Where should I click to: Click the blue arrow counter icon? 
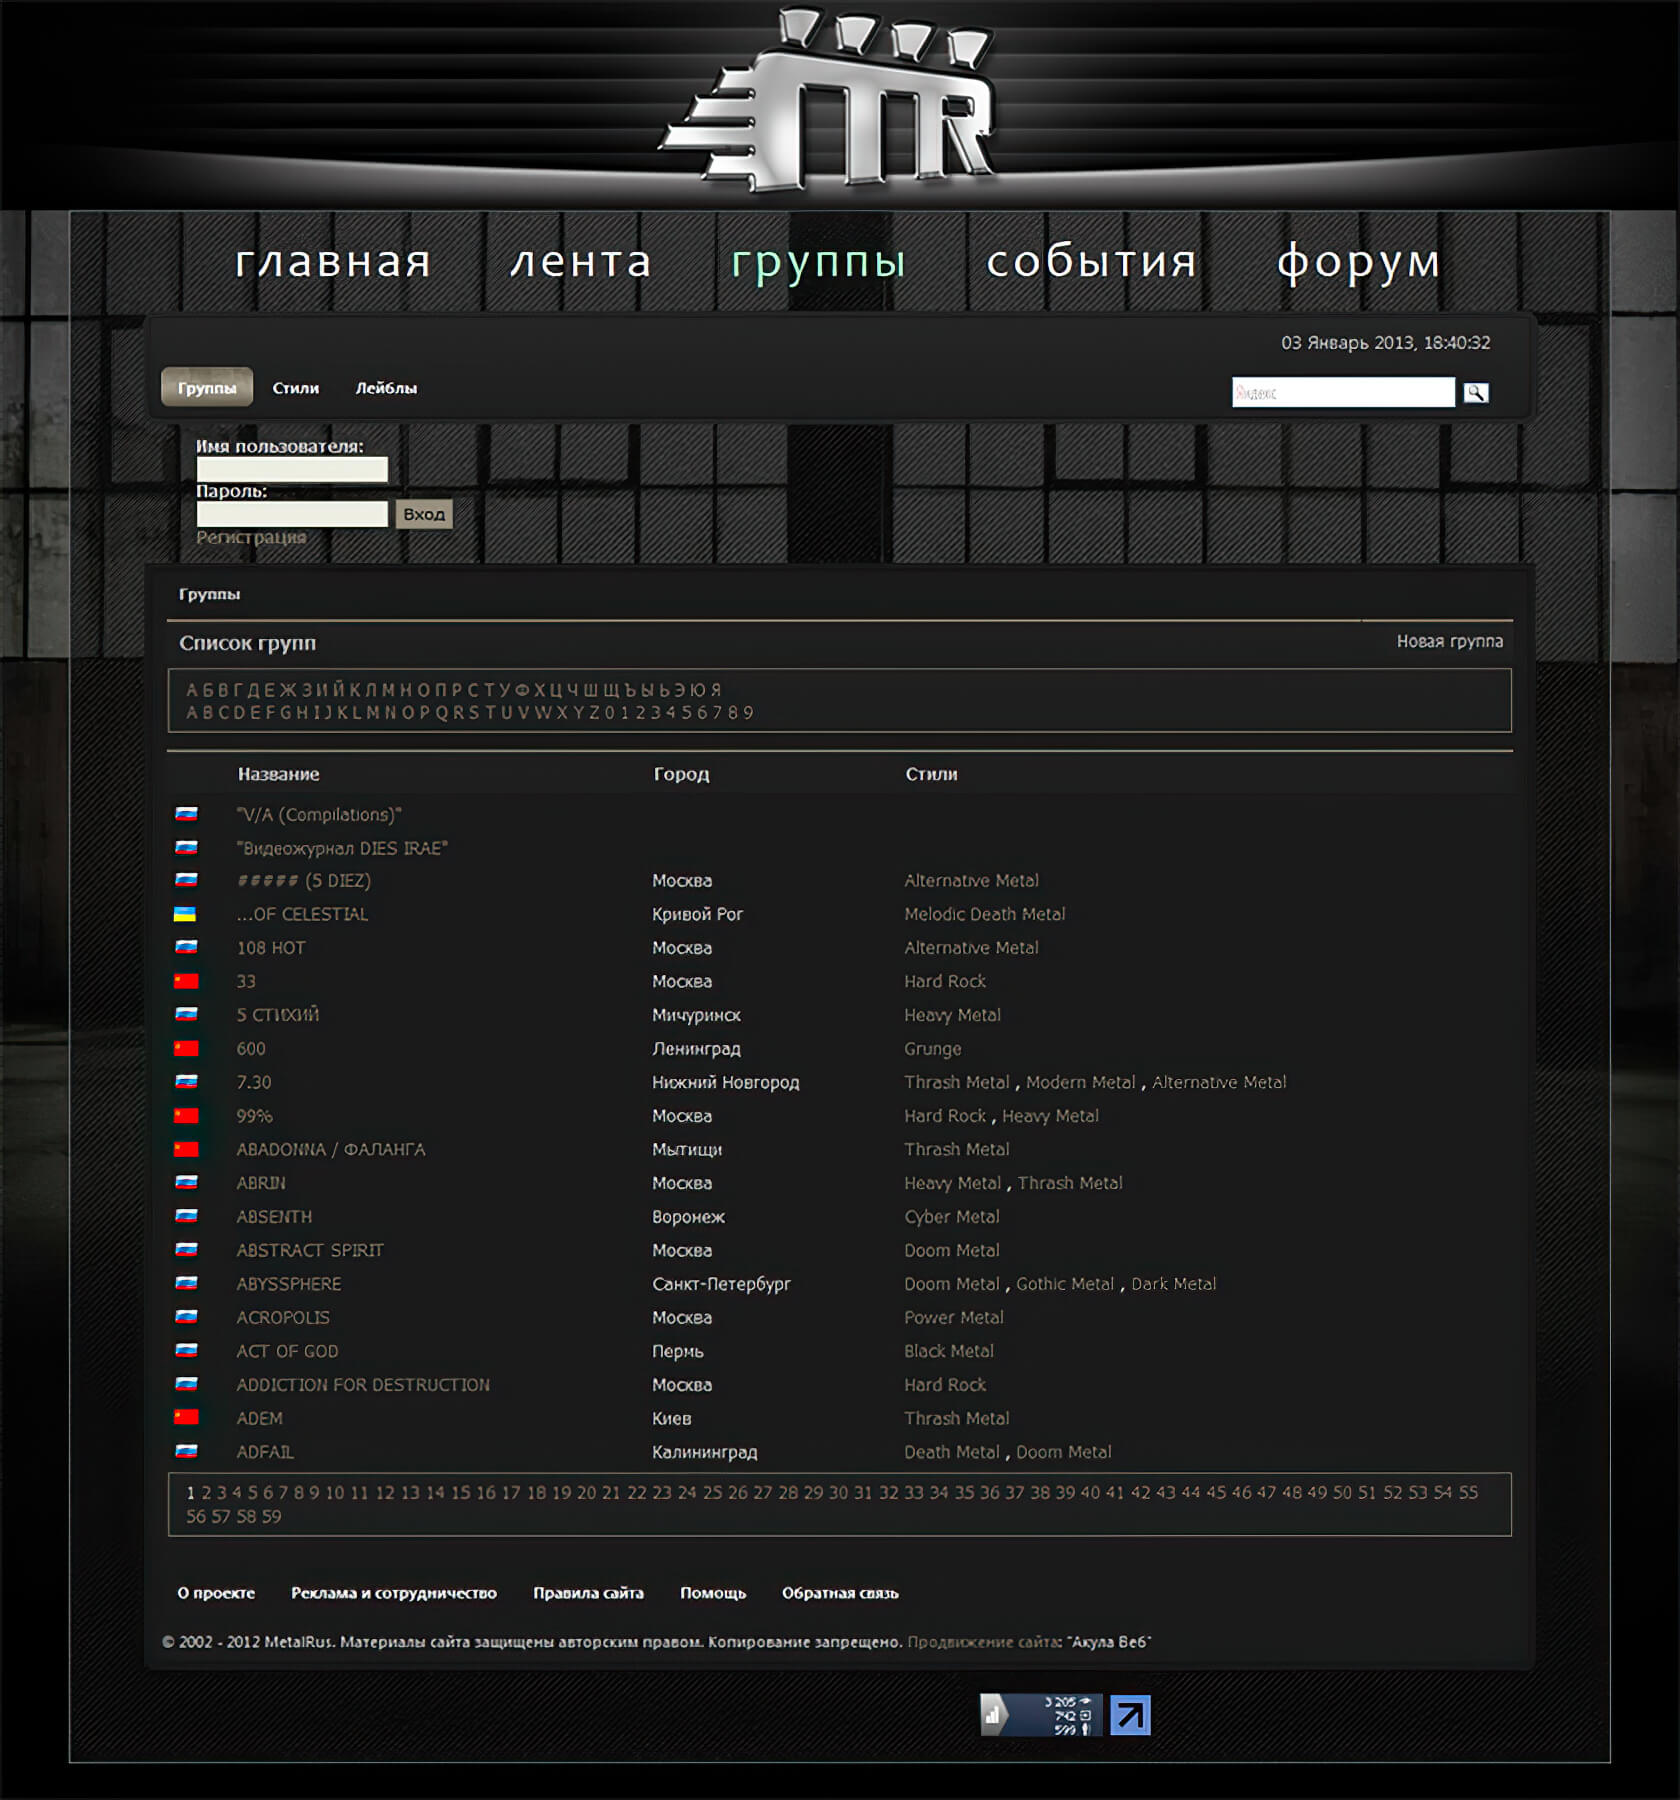1130,1715
